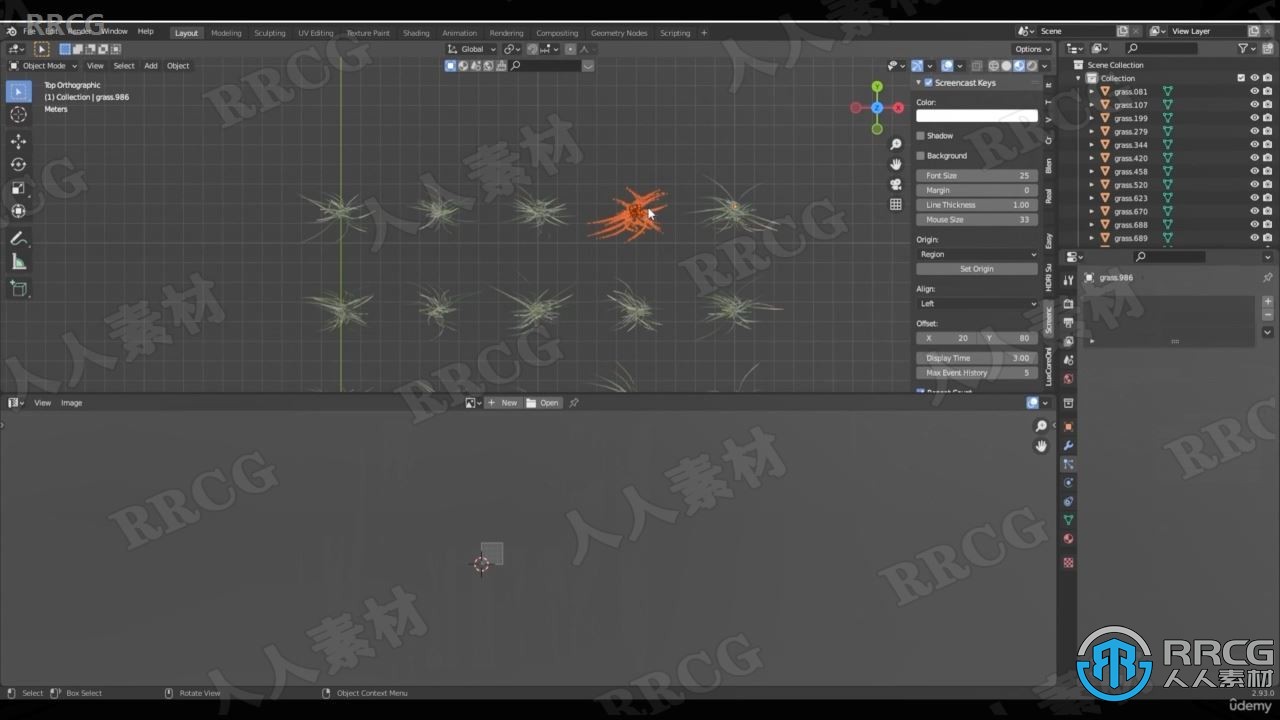Screen dimensions: 1280x720
Task: Select the Cursor tool in toolbar
Action: pyautogui.click(x=18, y=115)
